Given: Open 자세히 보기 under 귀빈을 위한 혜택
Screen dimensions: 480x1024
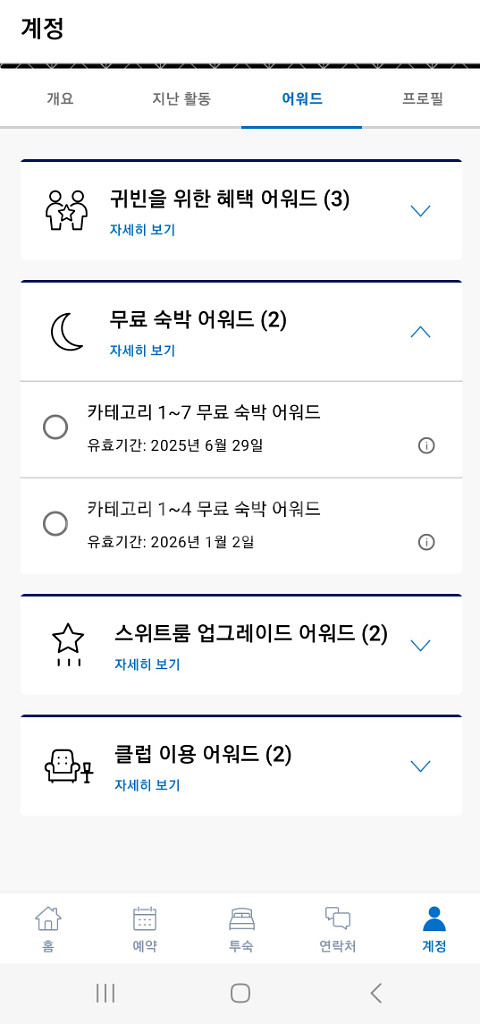Looking at the screenshot, I should (142, 230).
